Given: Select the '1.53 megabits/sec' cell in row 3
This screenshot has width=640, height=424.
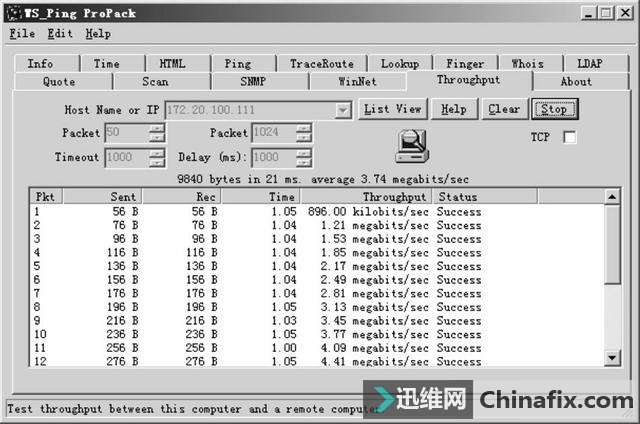Looking at the screenshot, I should point(375,239).
